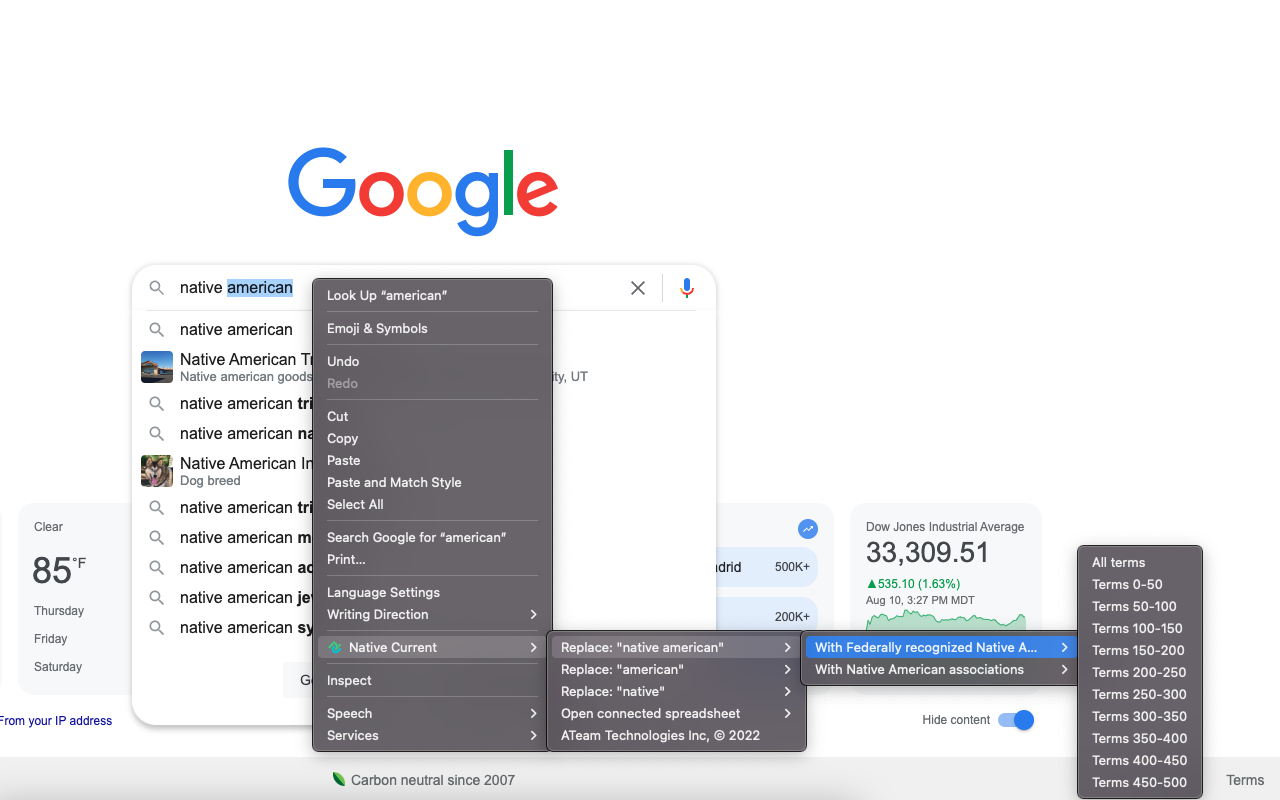The width and height of the screenshot is (1280, 800).
Task: Clear the search query with the X icon
Action: [x=638, y=288]
